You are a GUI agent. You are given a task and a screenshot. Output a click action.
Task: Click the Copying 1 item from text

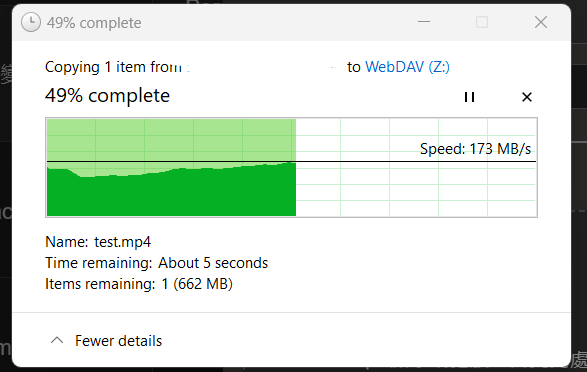click(x=113, y=67)
